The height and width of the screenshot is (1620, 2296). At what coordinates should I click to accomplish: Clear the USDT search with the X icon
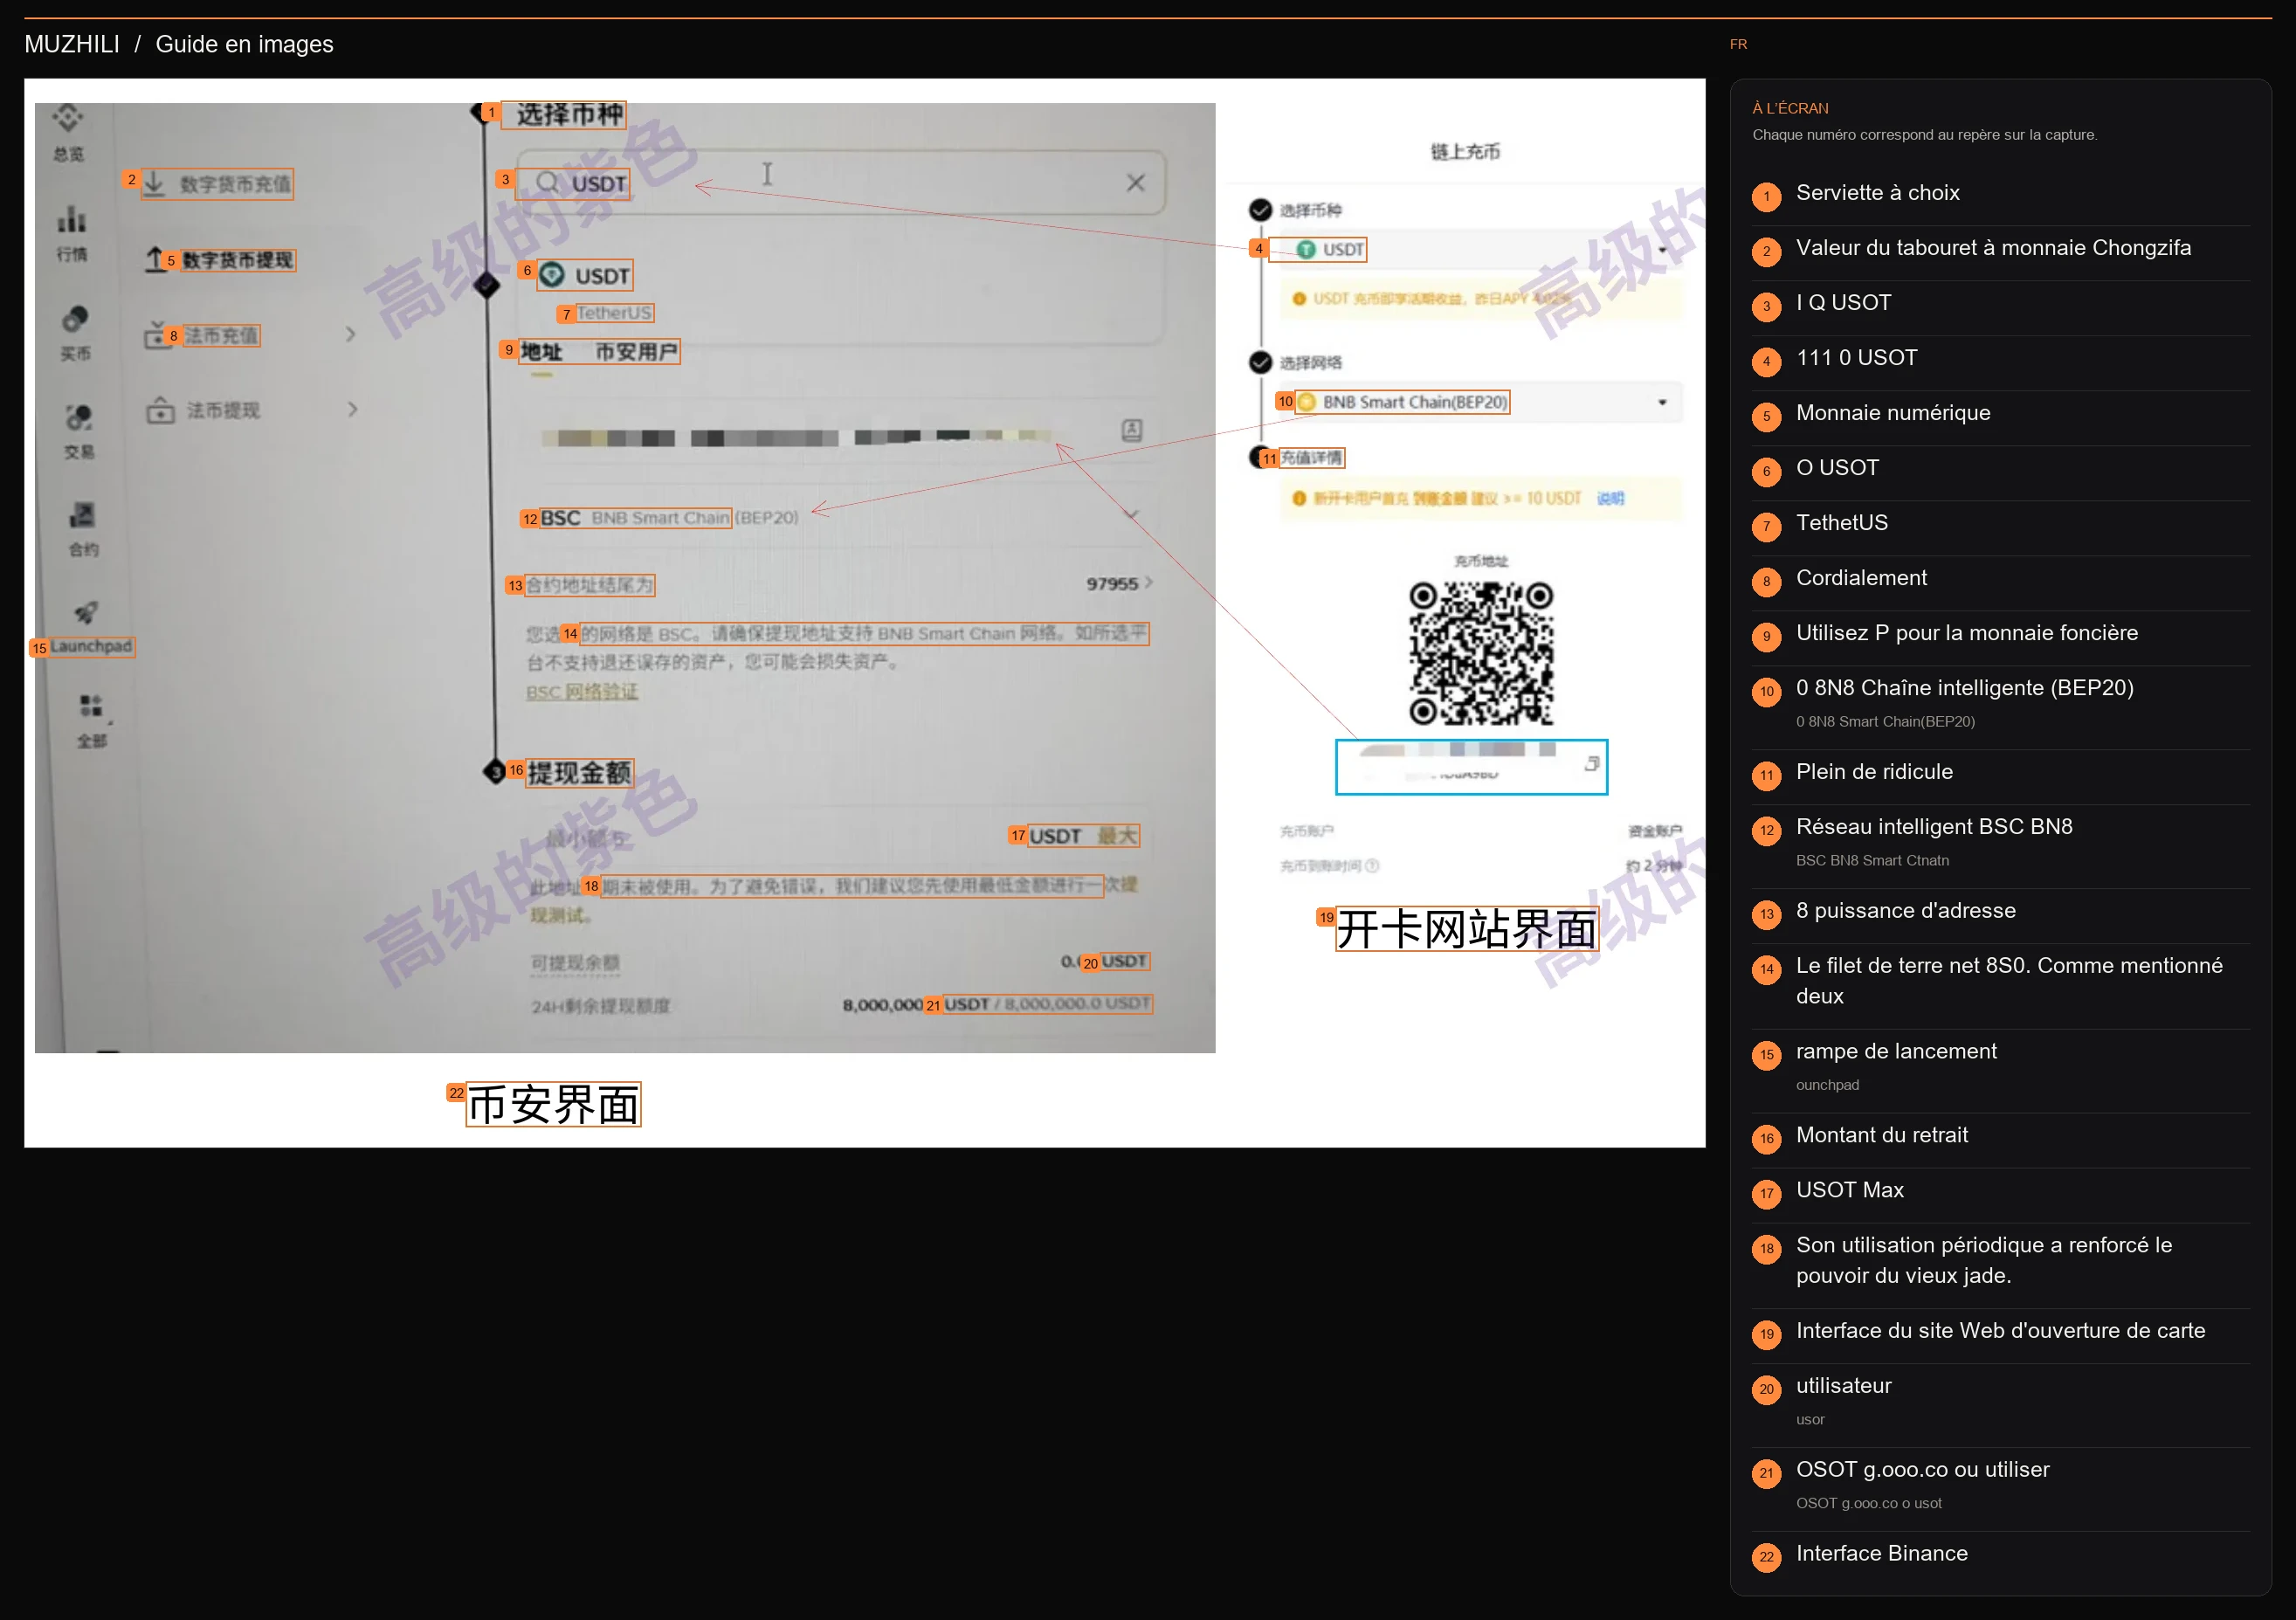click(x=1135, y=183)
